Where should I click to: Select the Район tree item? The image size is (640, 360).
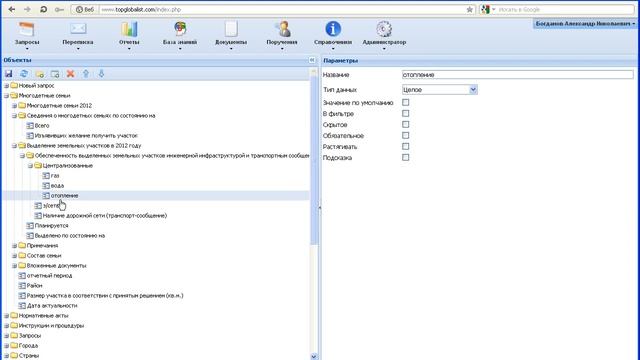34,286
